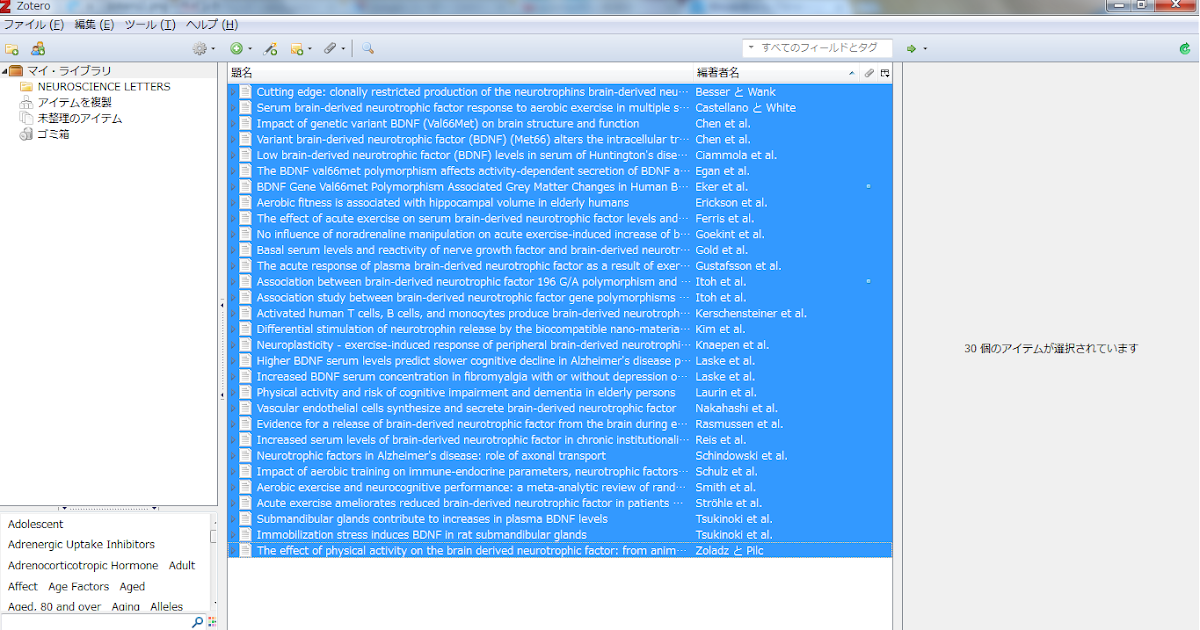Open dropdown arrow beside New Note icon
Viewport: 1200px width, 630px height.
310,48
